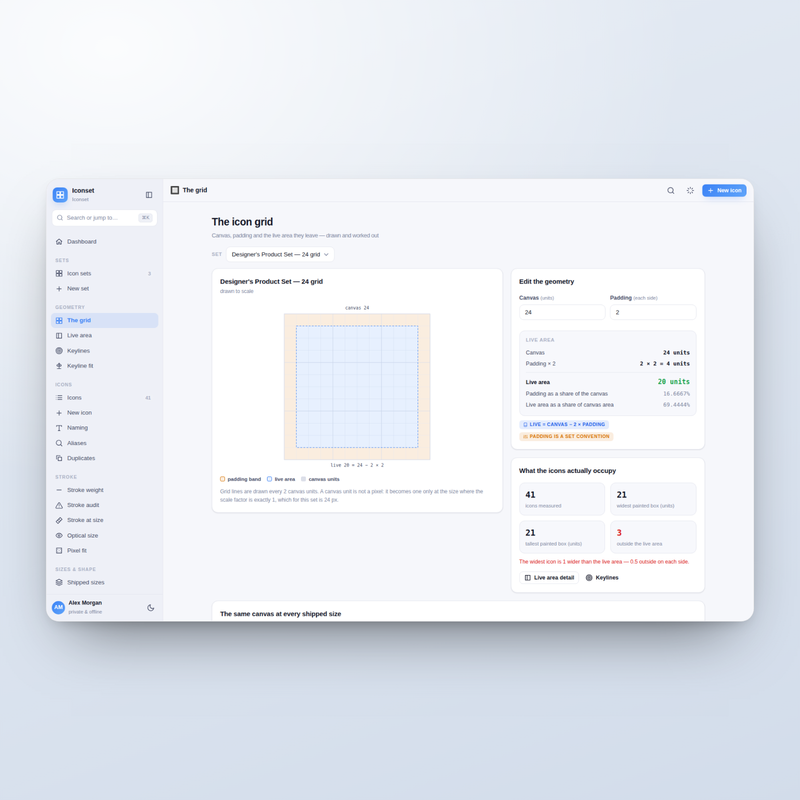The height and width of the screenshot is (800, 800).
Task: Click the Alex Morgan avatar
Action: tap(59, 607)
